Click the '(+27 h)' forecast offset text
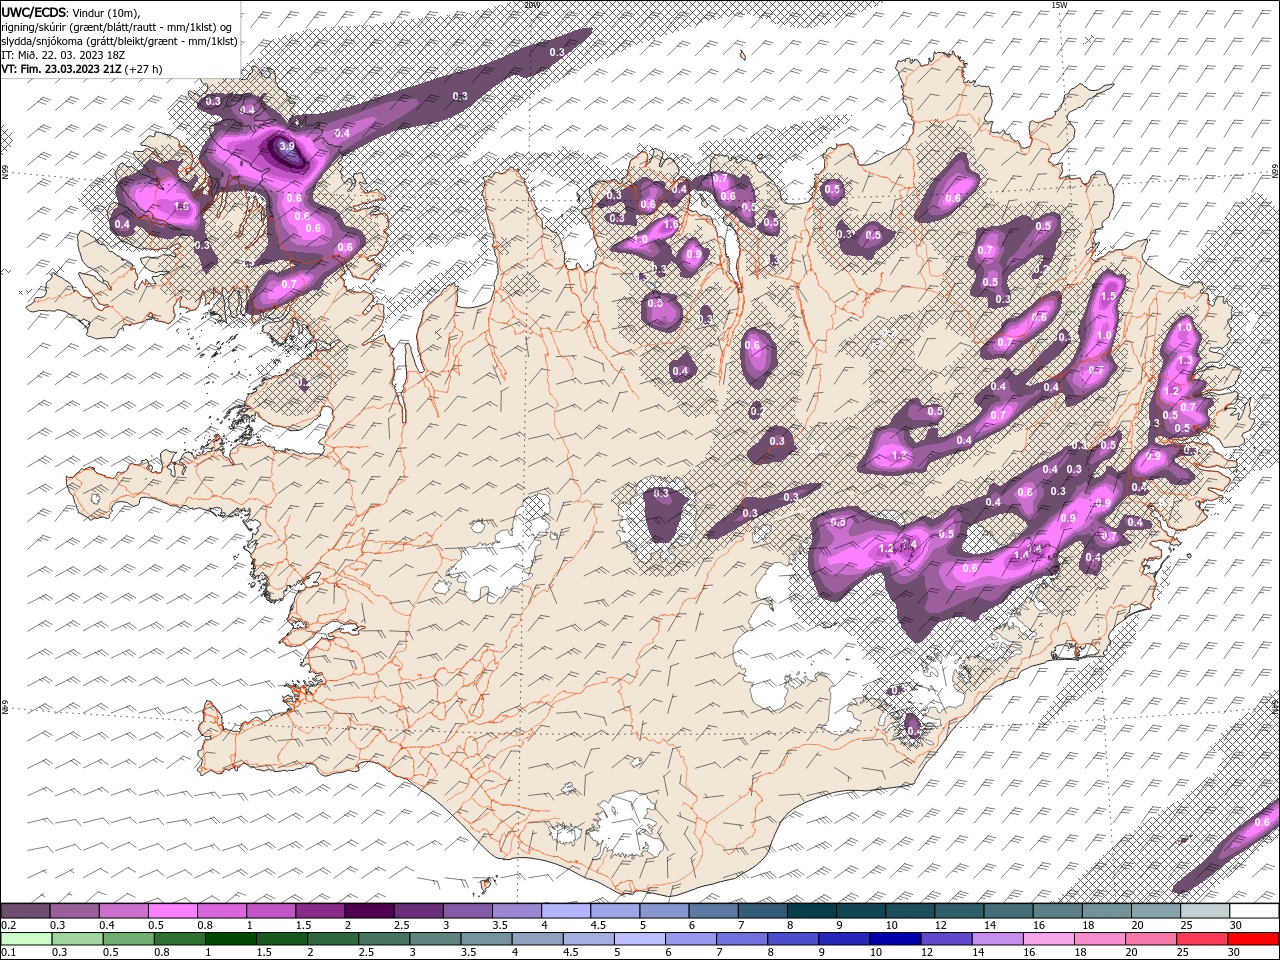The width and height of the screenshot is (1280, 960). (143, 69)
